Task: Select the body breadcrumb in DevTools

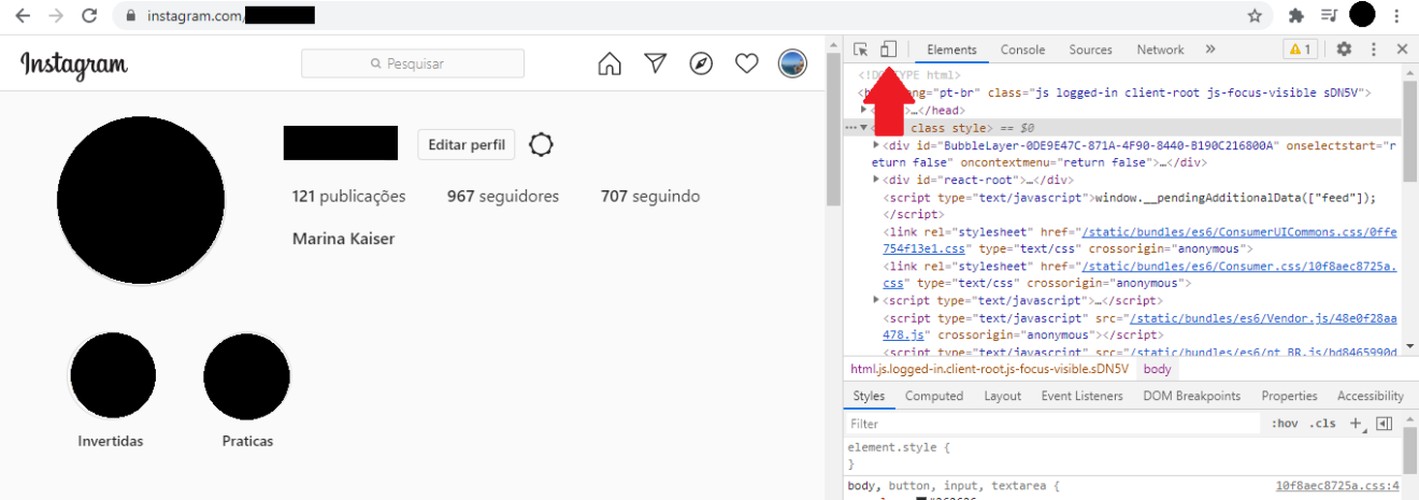Action: (x=1157, y=369)
